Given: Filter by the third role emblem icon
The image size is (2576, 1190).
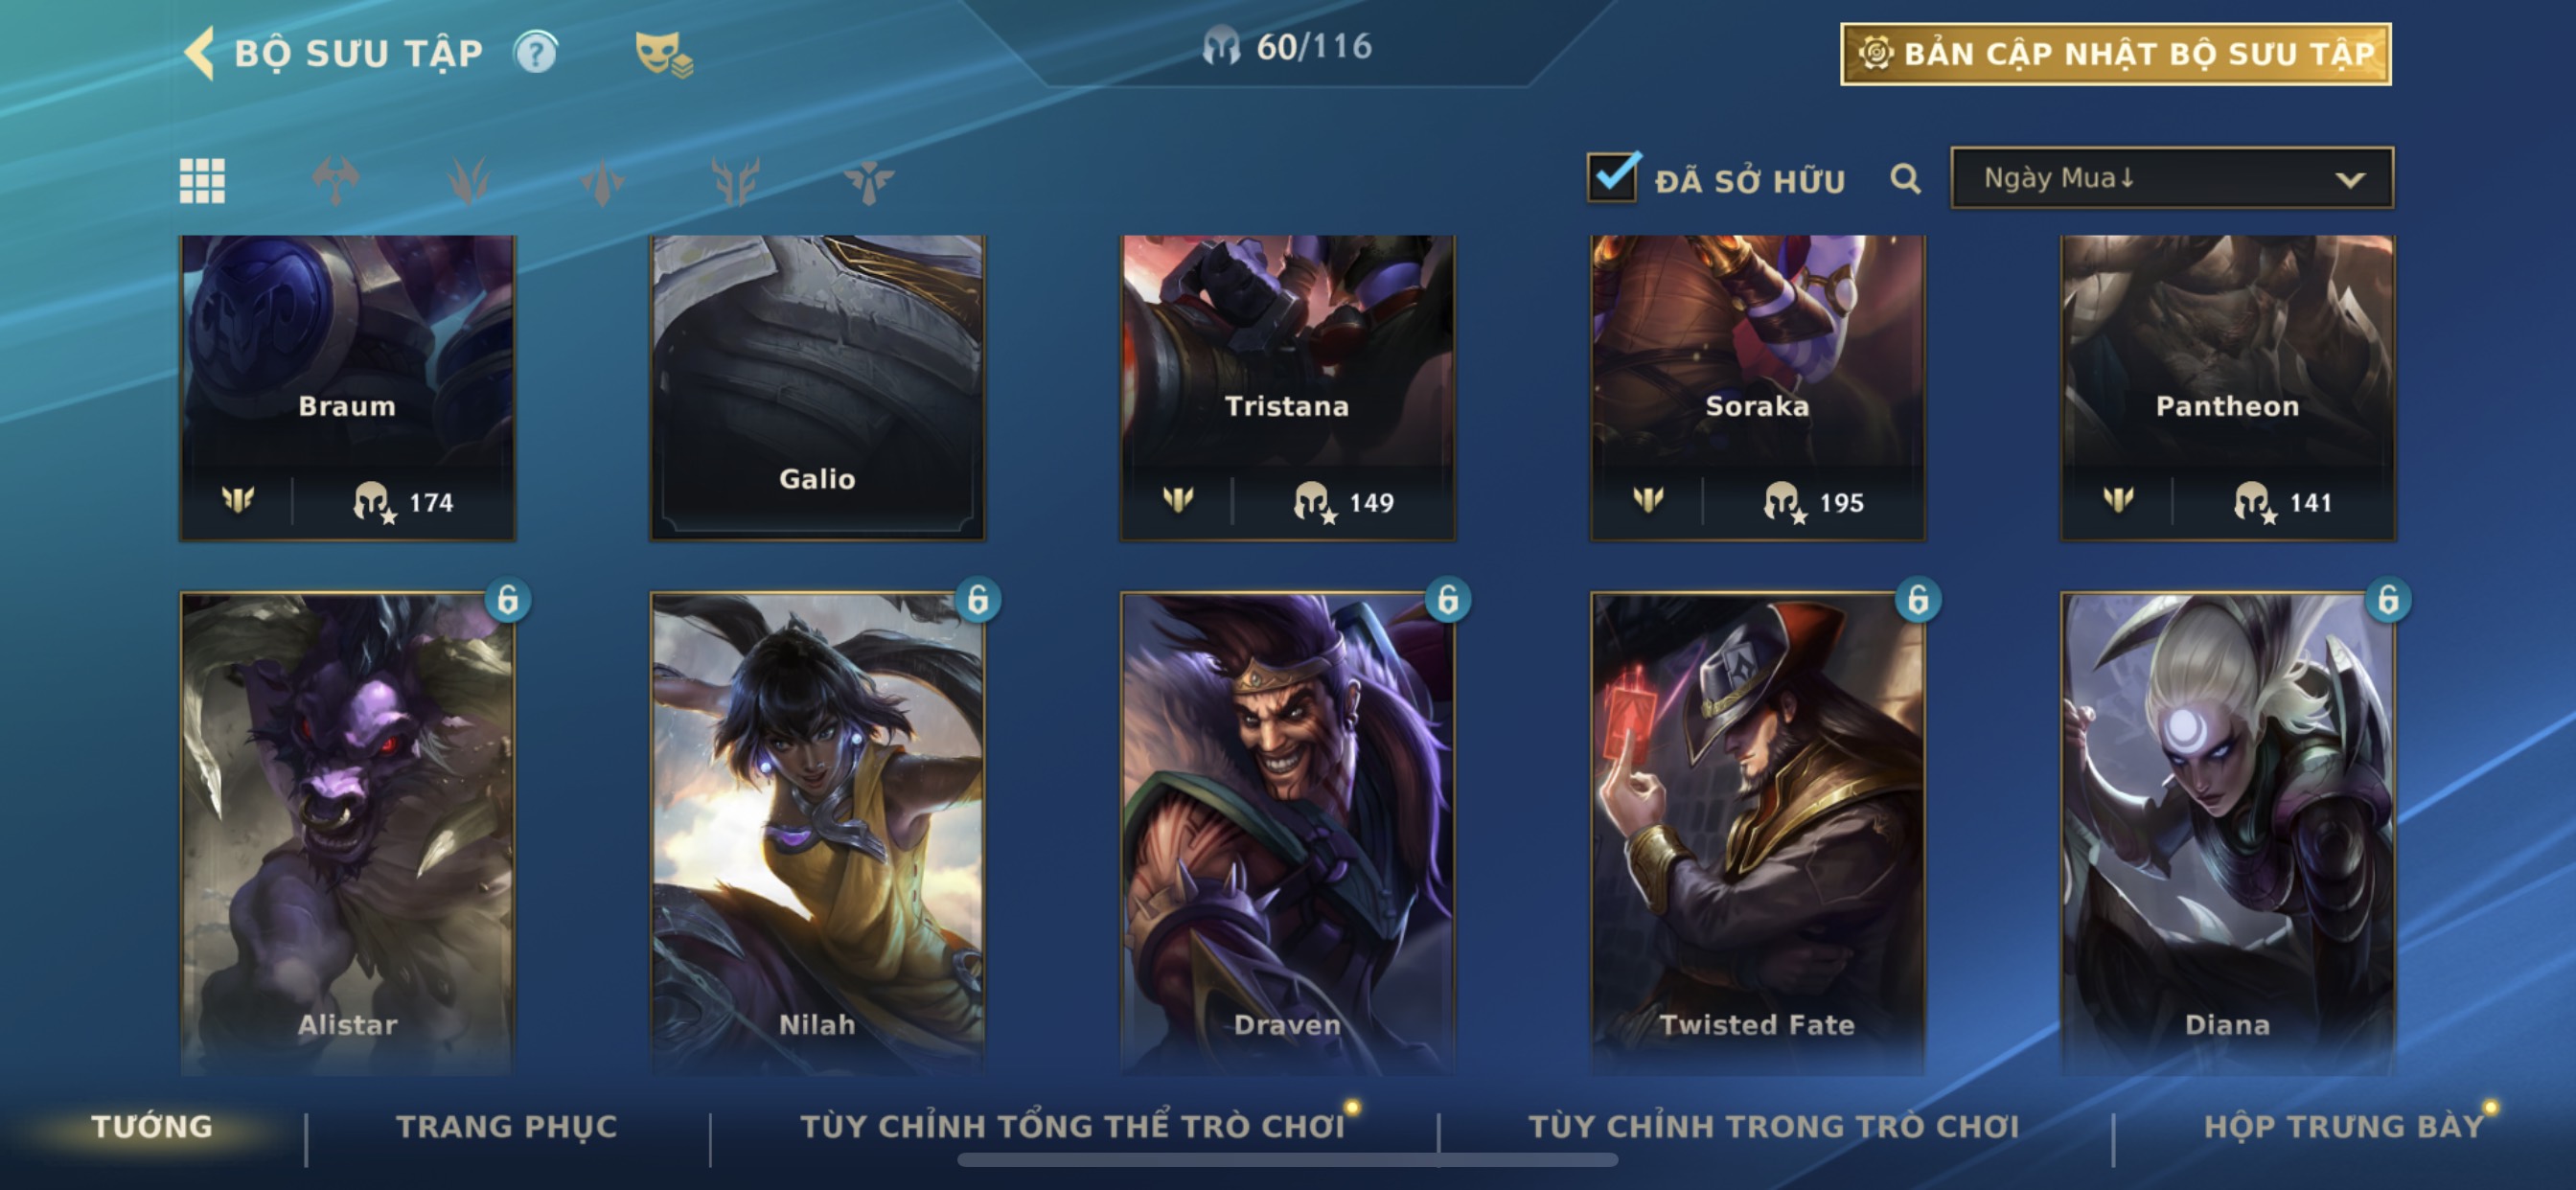Looking at the screenshot, I should click(602, 181).
